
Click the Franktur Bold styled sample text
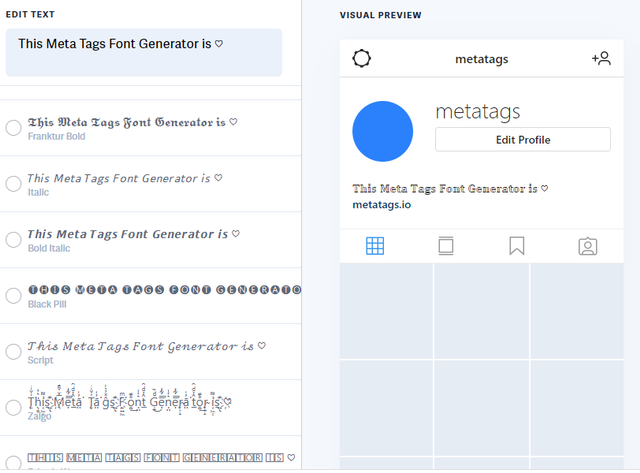point(127,122)
